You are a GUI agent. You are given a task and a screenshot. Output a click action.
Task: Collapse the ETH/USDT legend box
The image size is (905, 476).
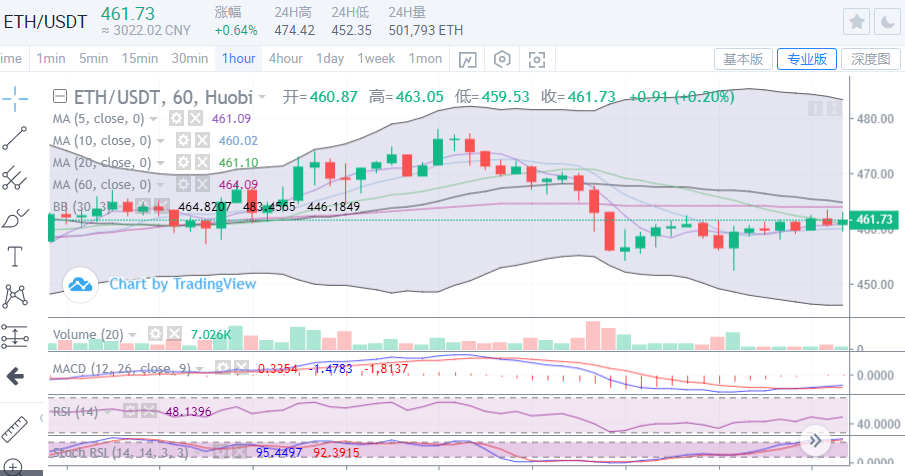(59, 97)
